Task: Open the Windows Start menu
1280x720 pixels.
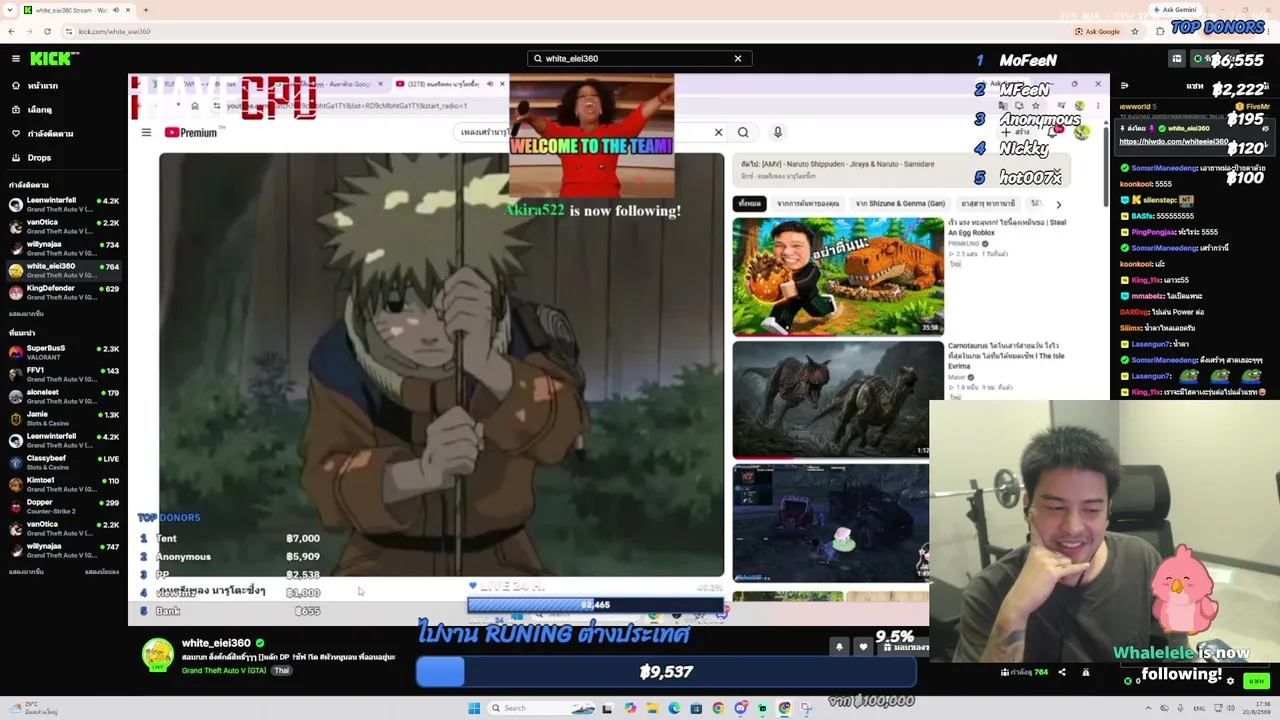Action: coord(474,708)
